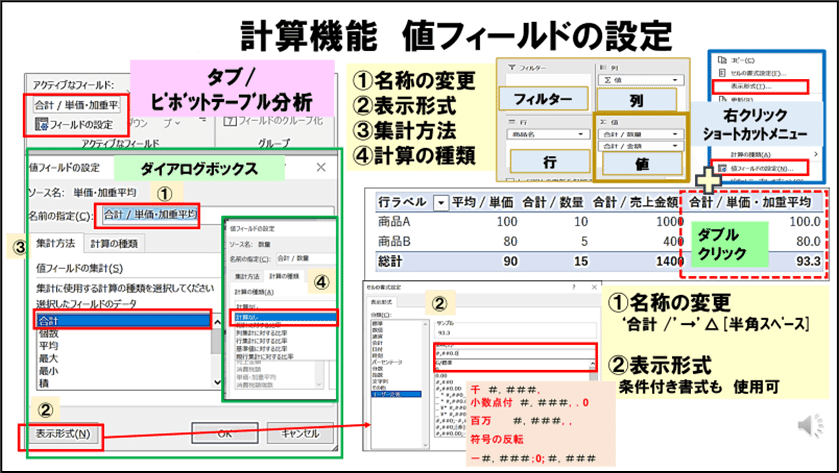Screen dimensions: 839x473
Task: Select 基準値に対する比率 in 計算の種類 list
Action: [262, 348]
